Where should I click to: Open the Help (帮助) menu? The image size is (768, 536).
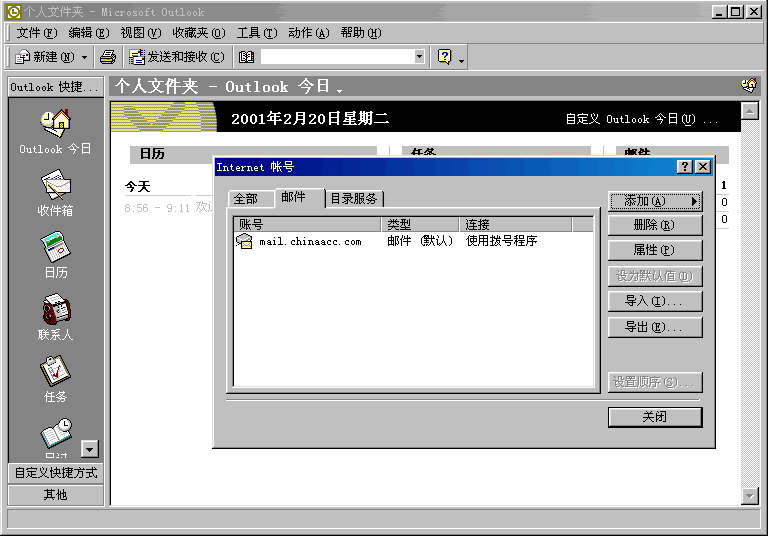point(360,33)
